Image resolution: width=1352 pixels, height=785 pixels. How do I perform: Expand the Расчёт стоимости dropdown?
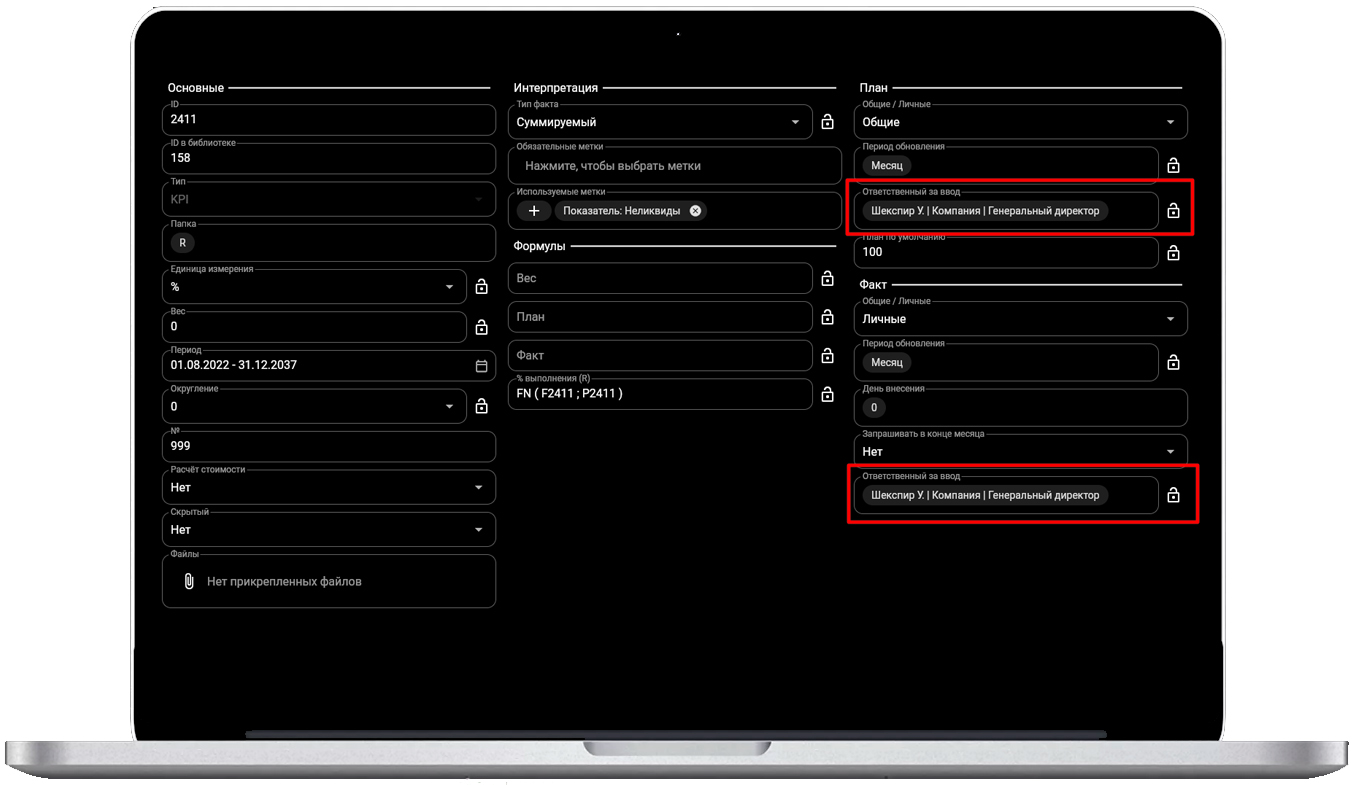pyautogui.click(x=478, y=488)
